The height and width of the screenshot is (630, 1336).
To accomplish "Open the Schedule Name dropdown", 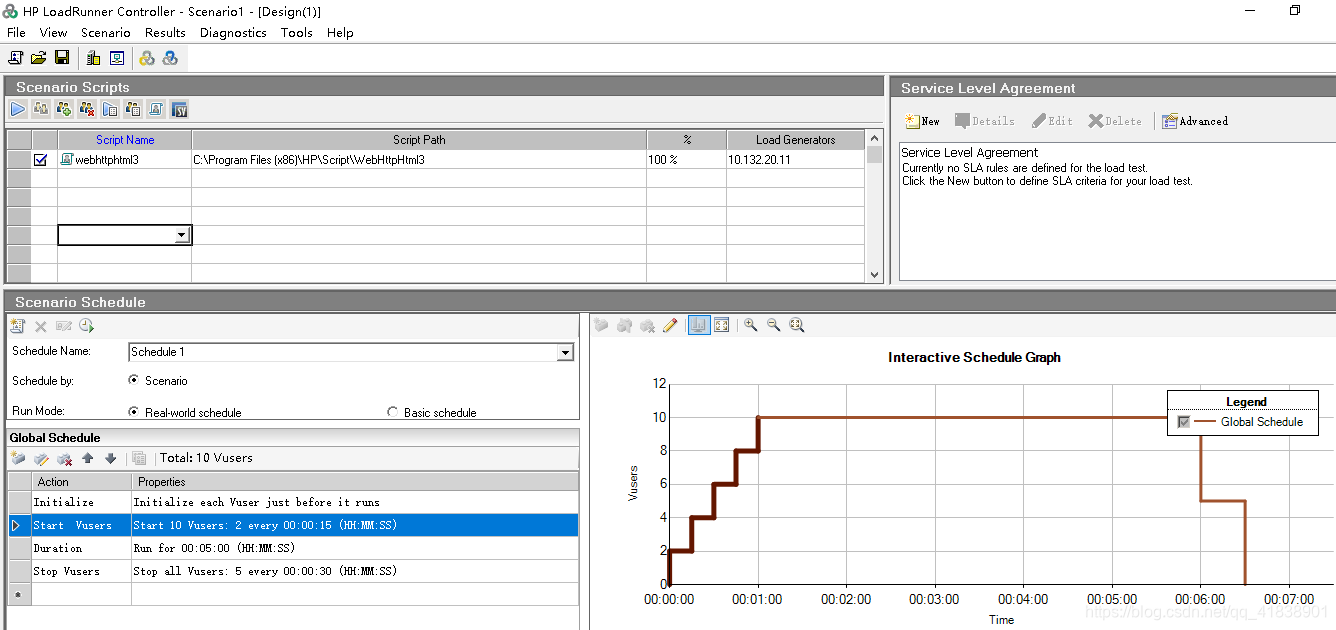I will tap(565, 352).
